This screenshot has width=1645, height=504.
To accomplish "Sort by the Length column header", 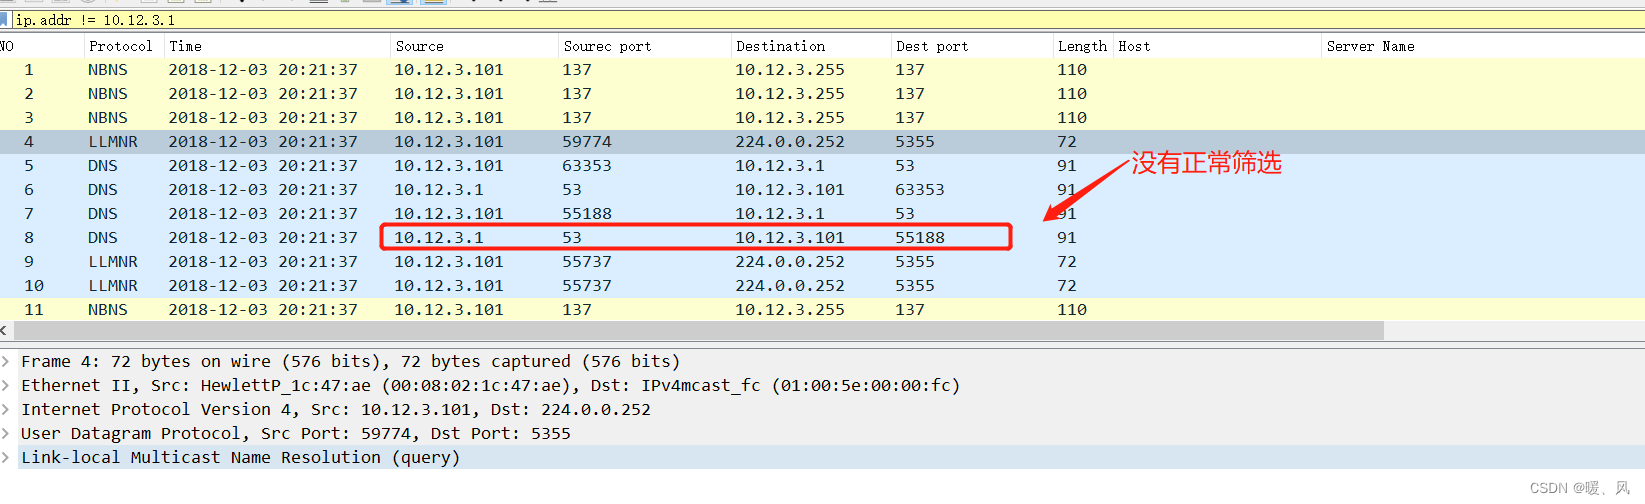I will (1083, 46).
